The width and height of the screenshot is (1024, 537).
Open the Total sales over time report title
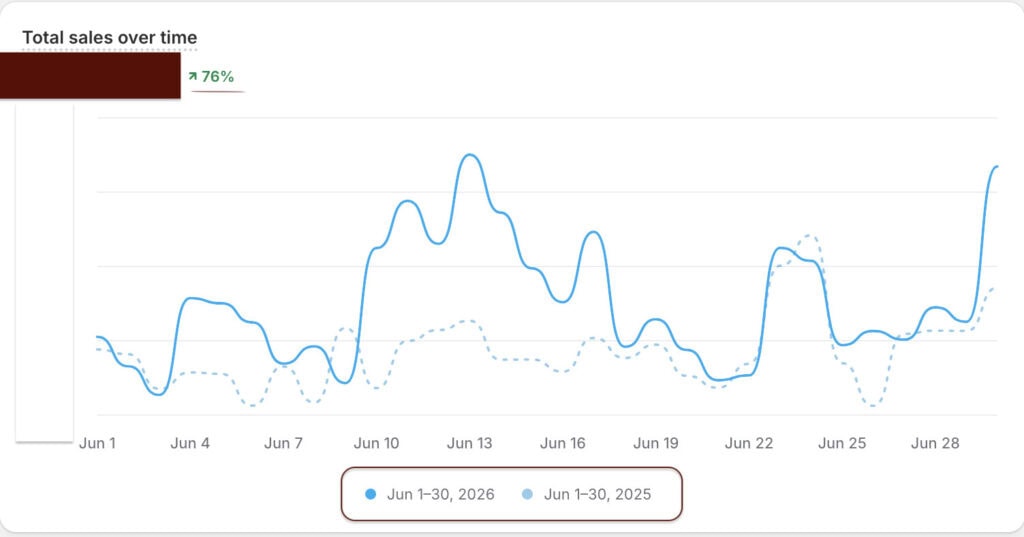[x=109, y=38]
